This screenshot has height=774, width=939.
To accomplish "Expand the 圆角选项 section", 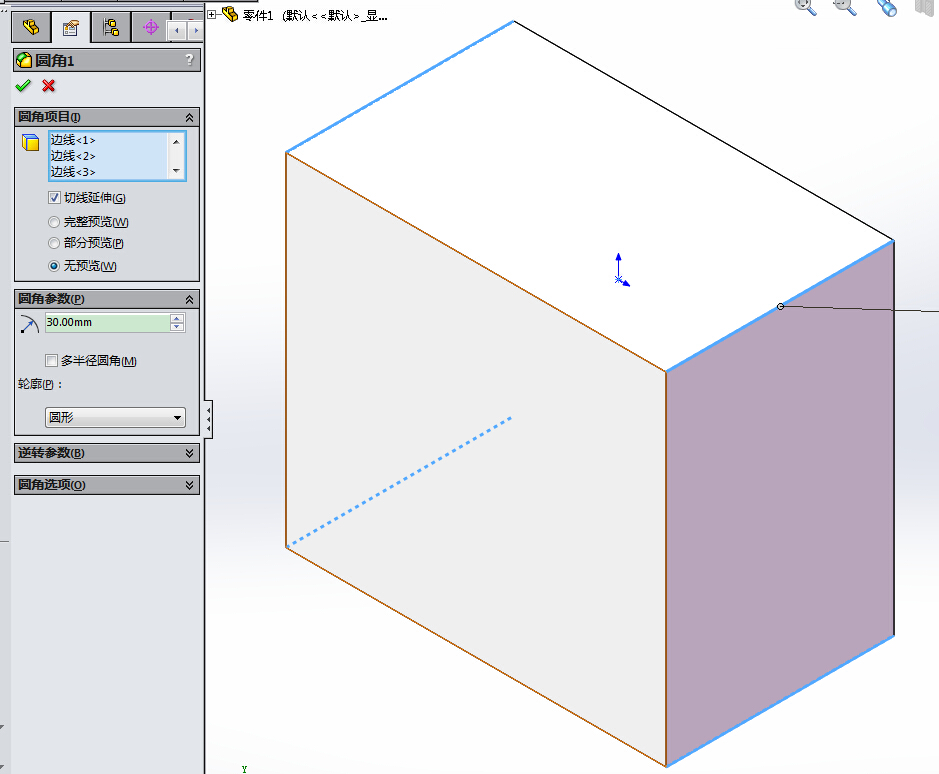I will (x=189, y=485).
